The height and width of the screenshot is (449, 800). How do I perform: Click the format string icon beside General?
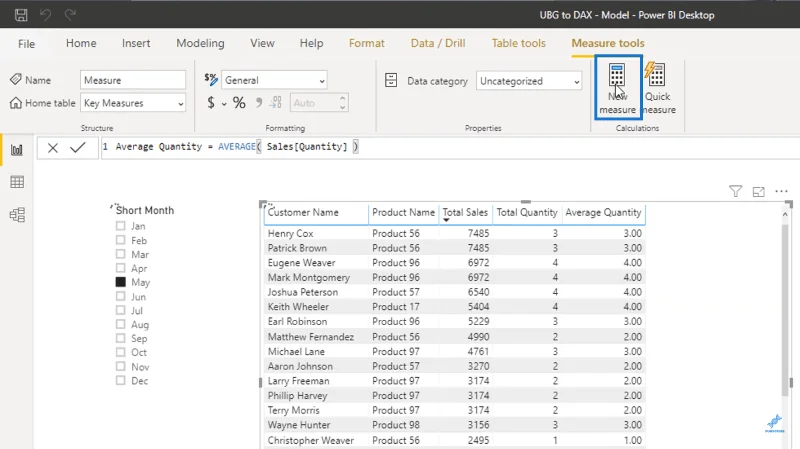(211, 80)
